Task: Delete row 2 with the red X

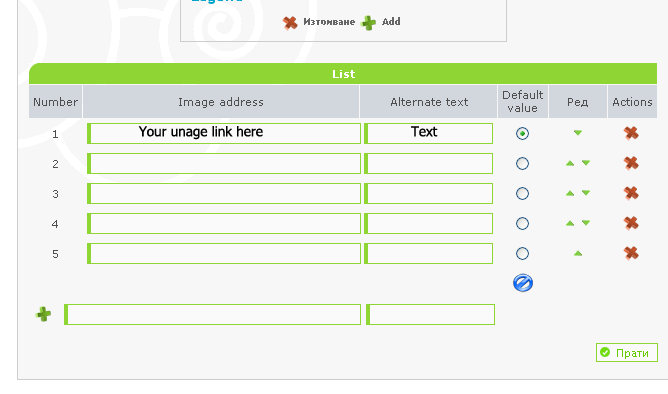Action: [631, 163]
